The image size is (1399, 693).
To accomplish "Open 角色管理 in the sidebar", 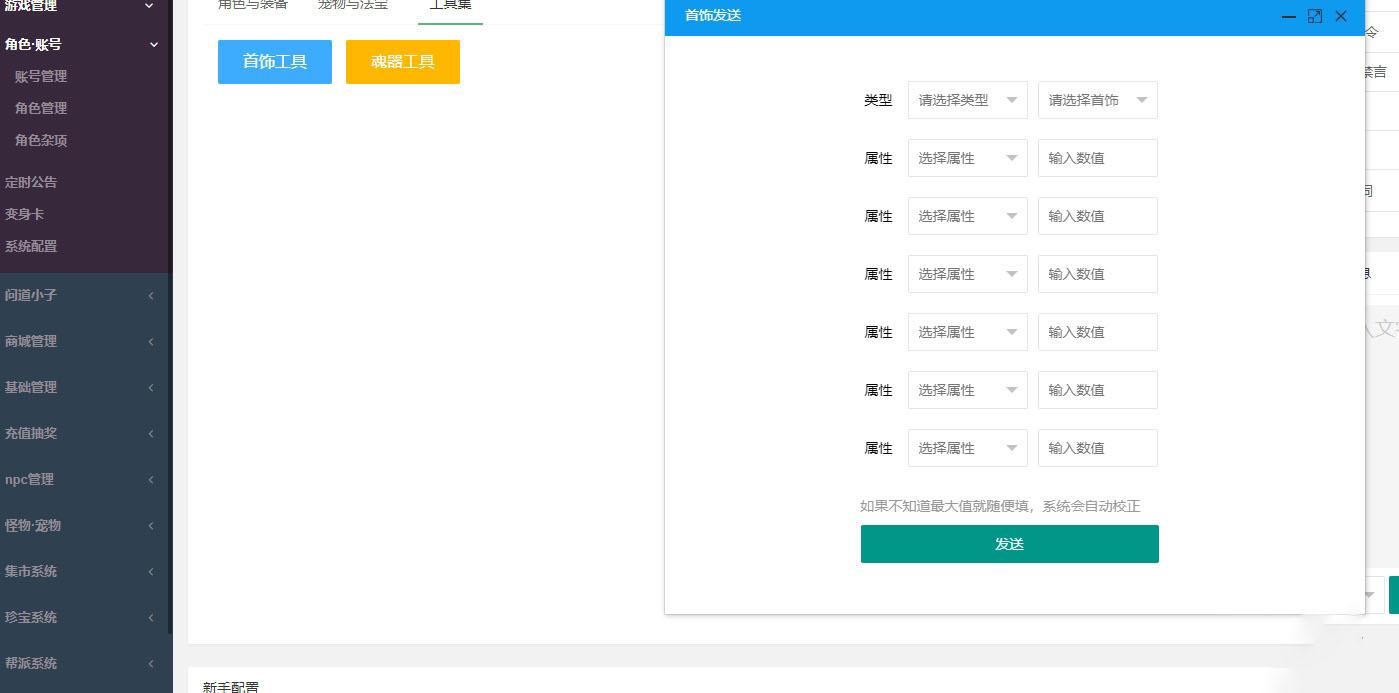I will tap(41, 108).
